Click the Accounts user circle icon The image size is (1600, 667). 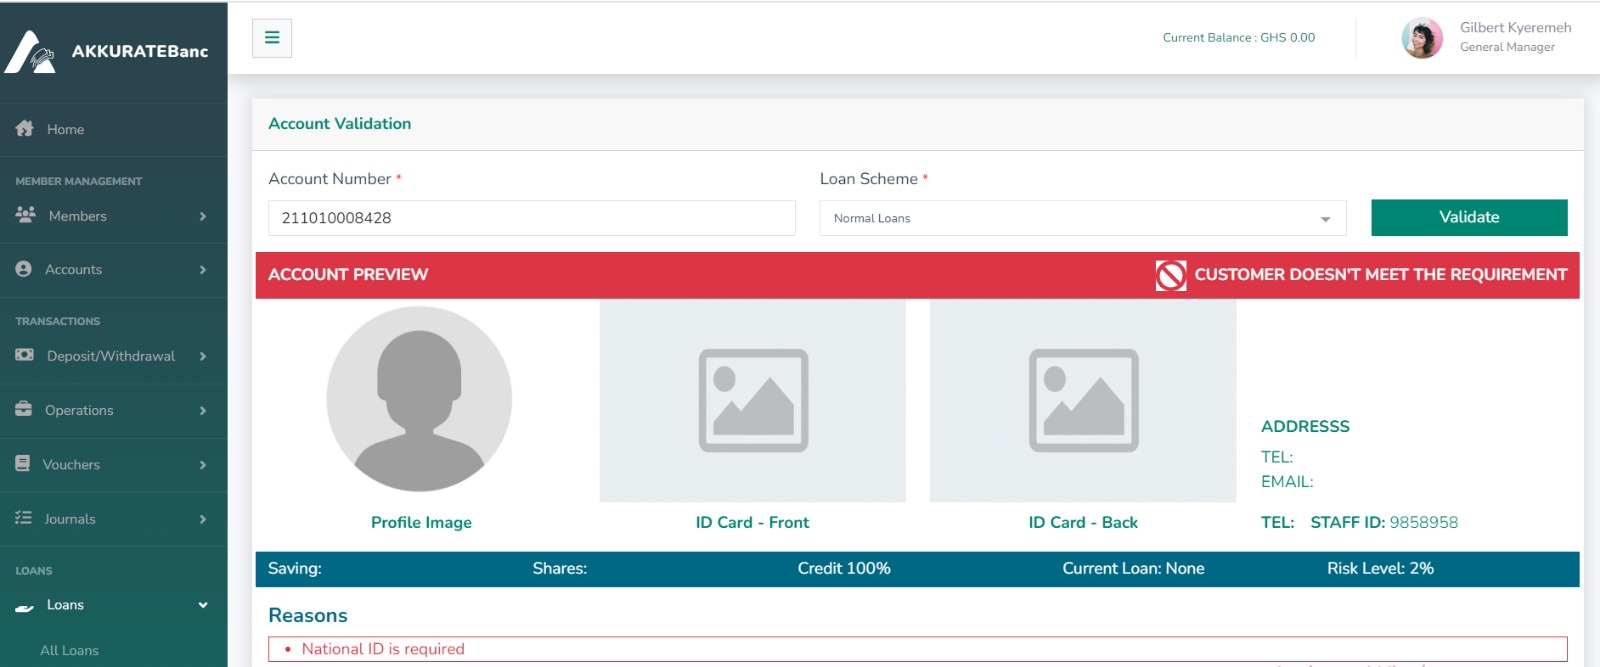pyautogui.click(x=24, y=269)
